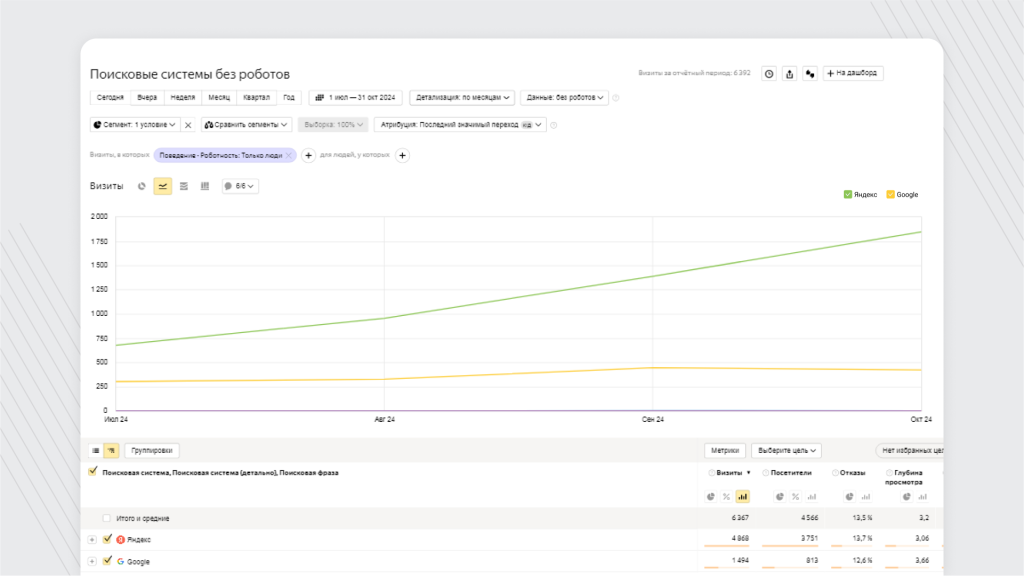Select line chart view

(x=163, y=186)
